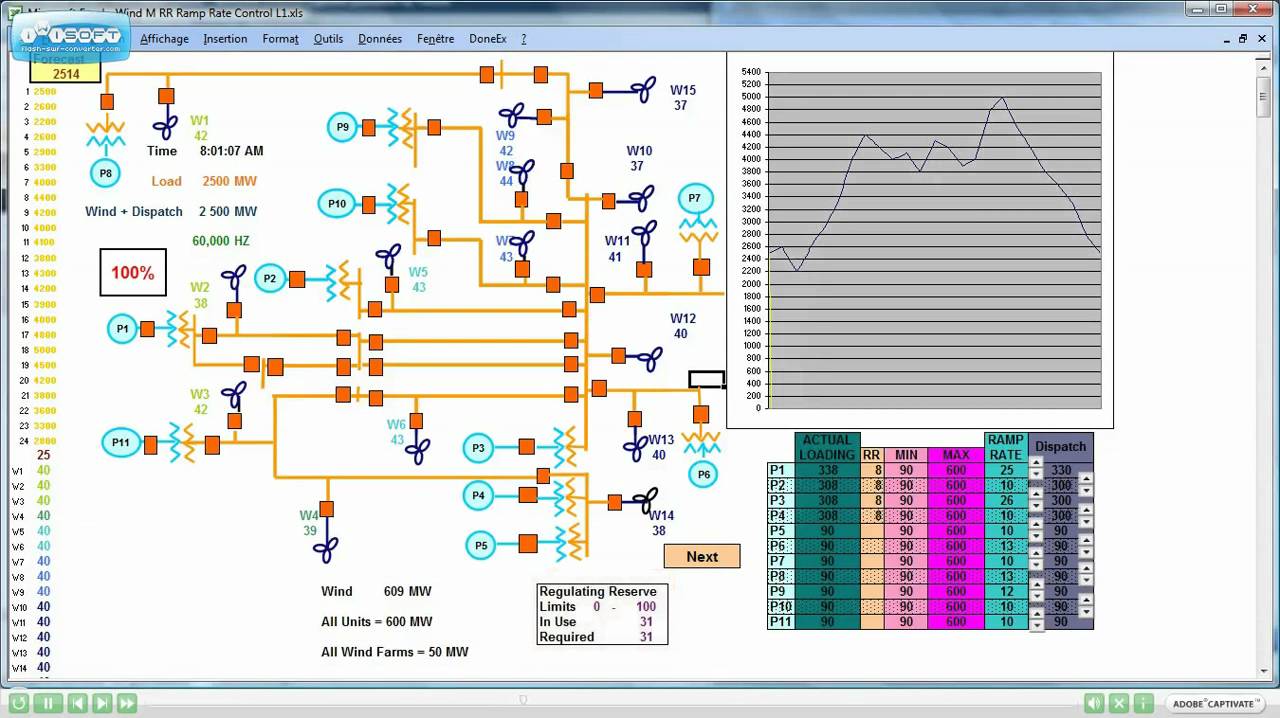Open the Captivate info icon
1280x718 pixels.
1144,704
